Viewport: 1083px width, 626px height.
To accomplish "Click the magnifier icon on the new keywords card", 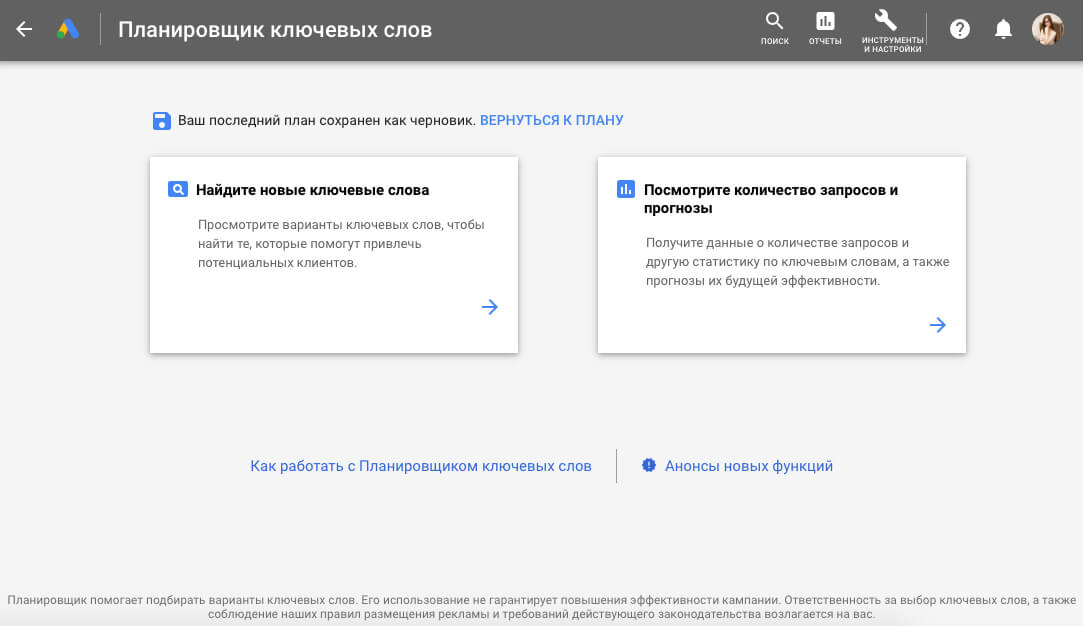I will click(x=178, y=189).
